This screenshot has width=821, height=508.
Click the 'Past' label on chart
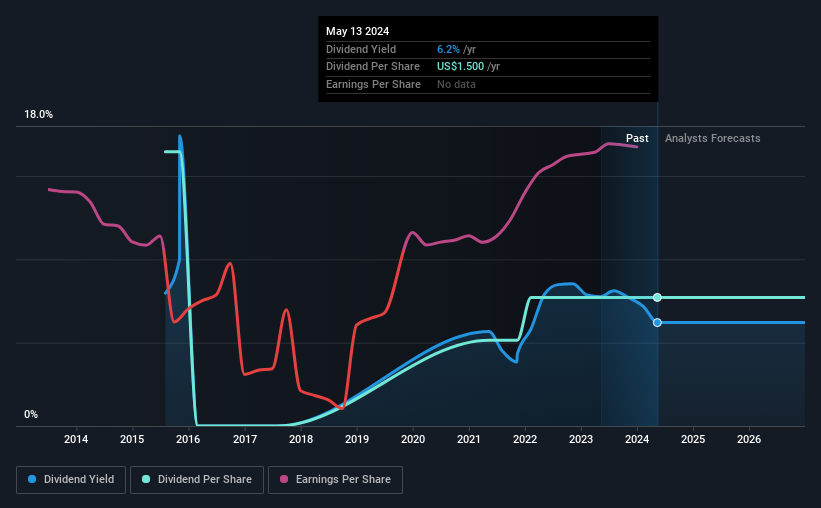point(637,138)
